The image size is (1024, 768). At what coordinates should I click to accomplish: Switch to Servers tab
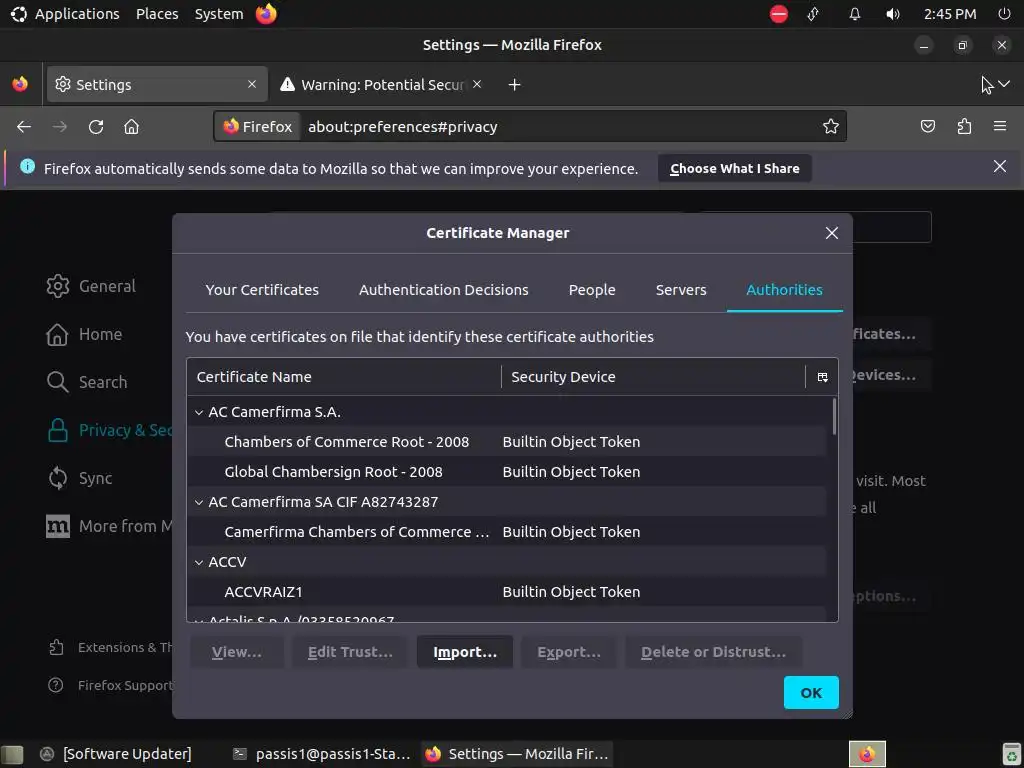(680, 290)
